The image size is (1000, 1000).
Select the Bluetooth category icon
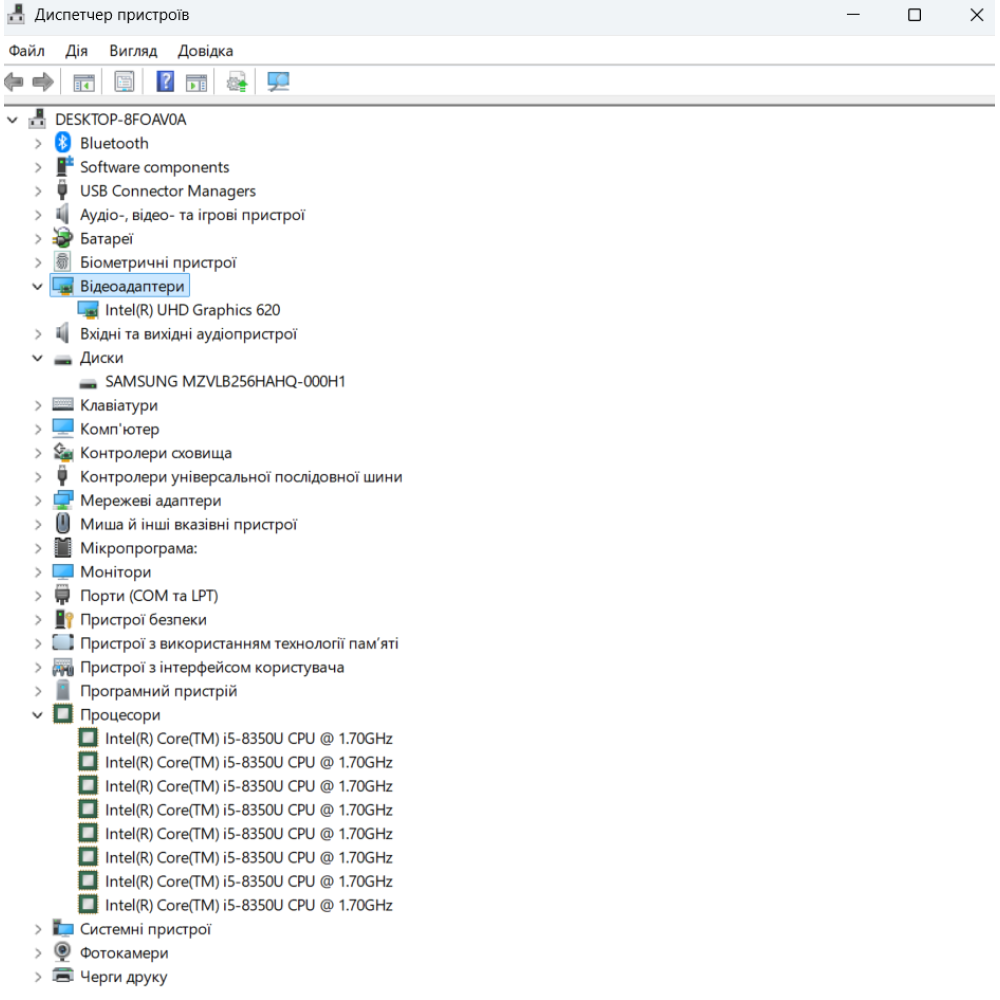click(63, 143)
